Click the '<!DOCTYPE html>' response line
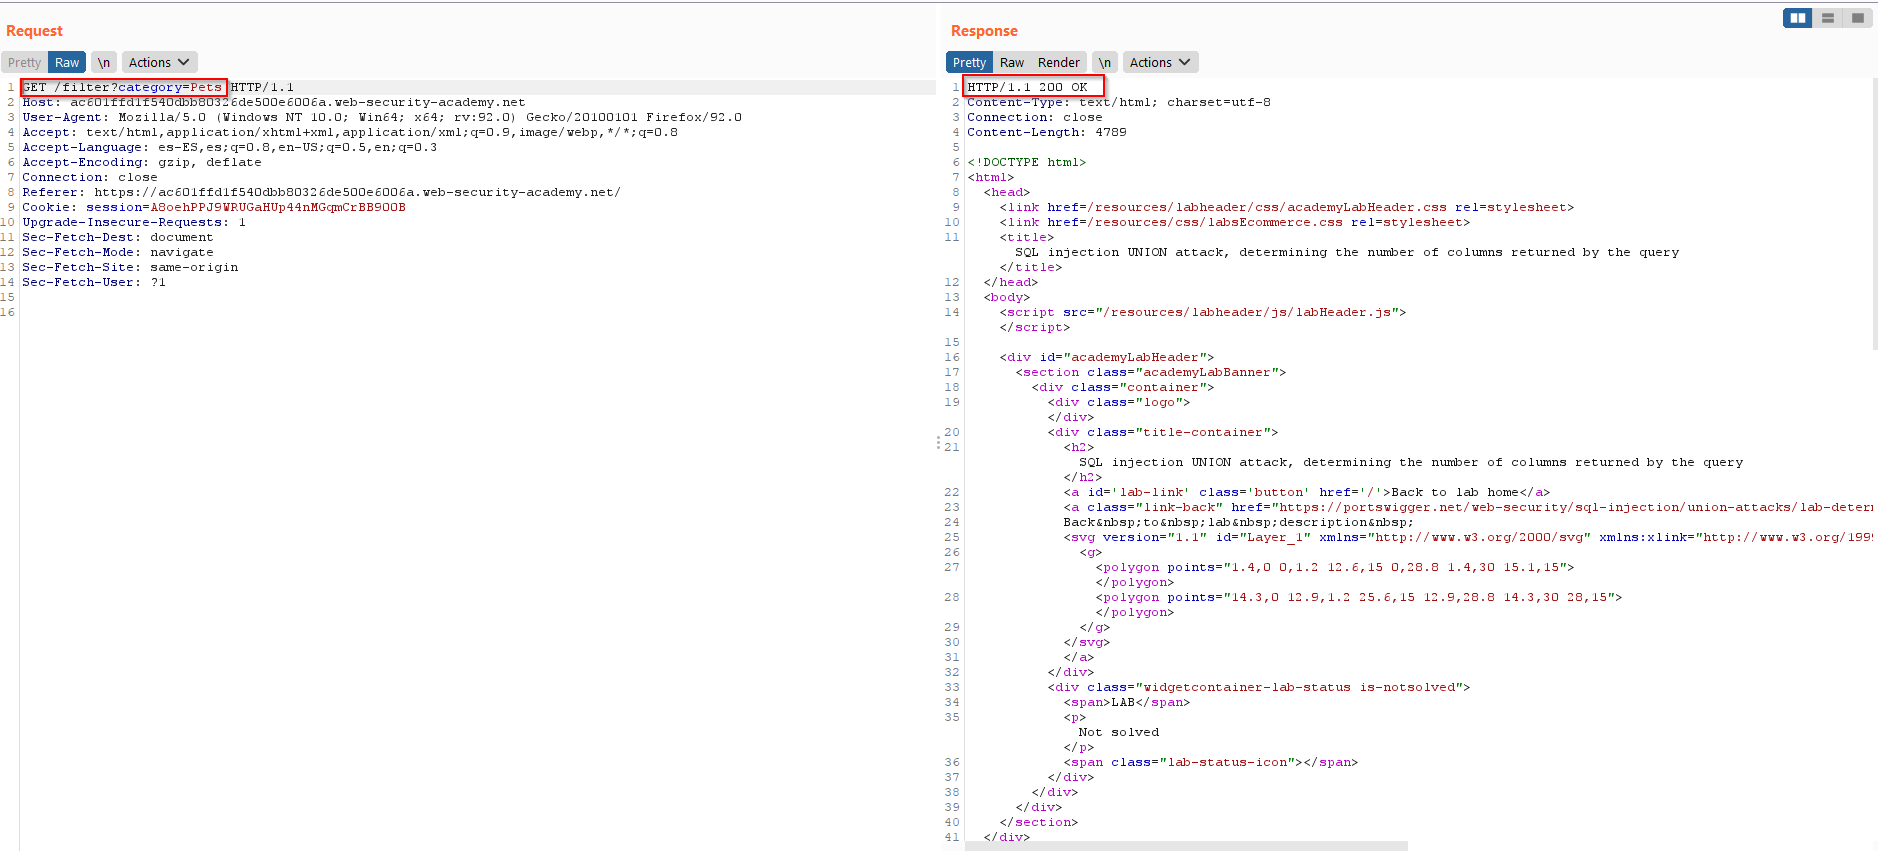This screenshot has width=1878, height=851. click(1026, 162)
